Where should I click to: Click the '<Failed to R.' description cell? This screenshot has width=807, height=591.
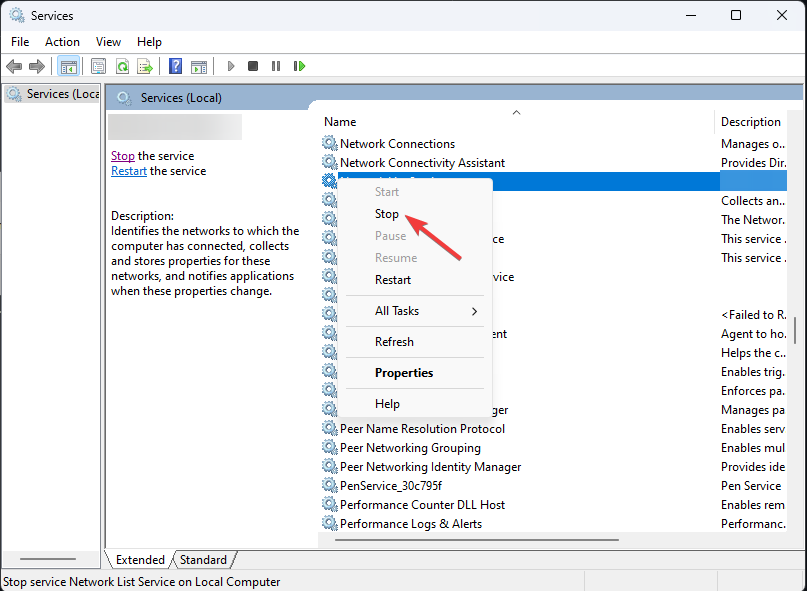pos(753,315)
